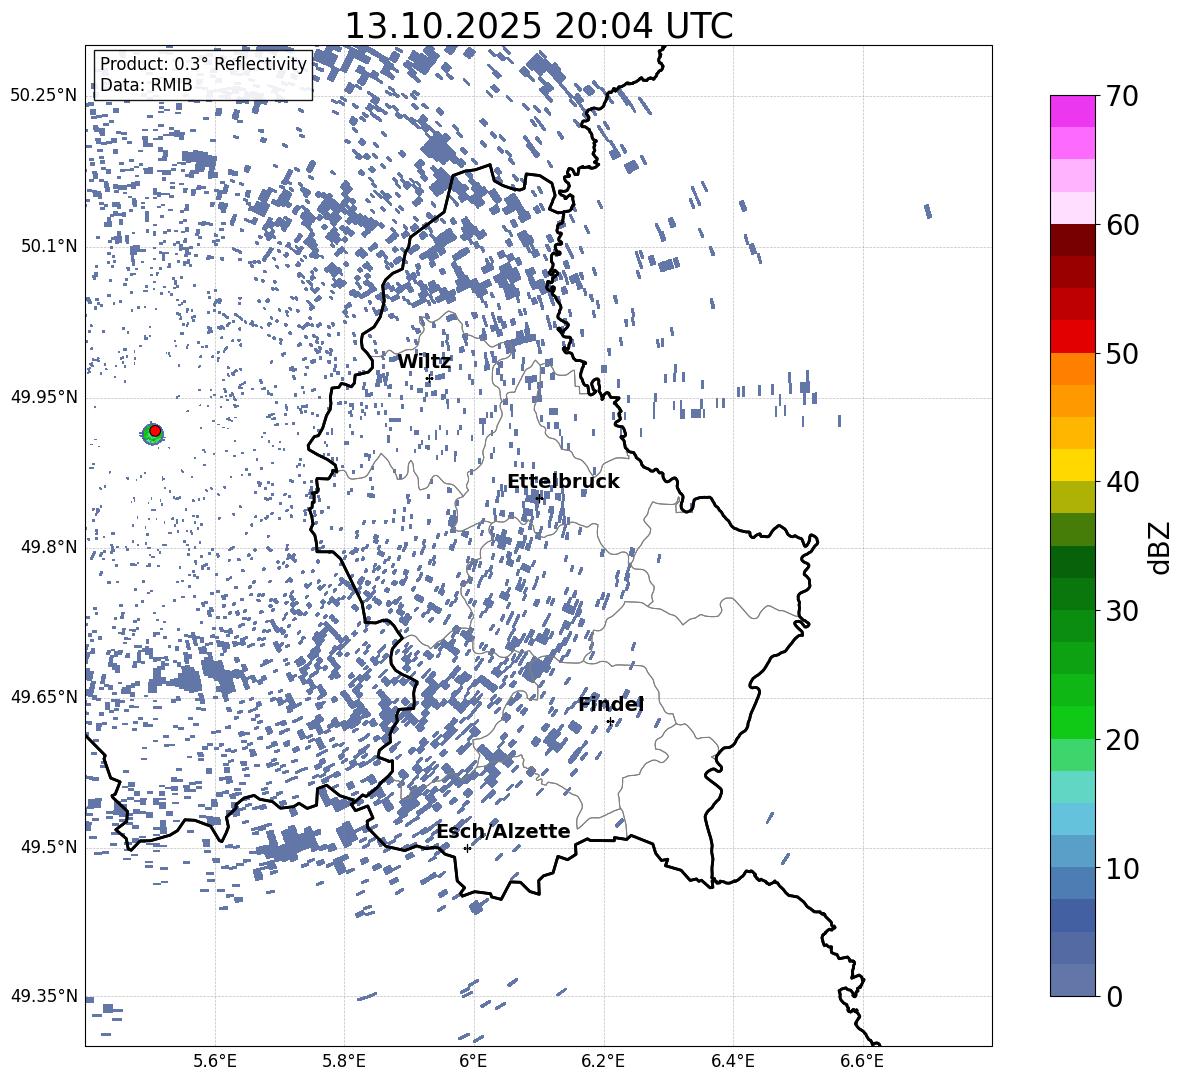Image resolution: width=1184 pixels, height=1081 pixels.
Task: Click the Wiltz city label
Action: [424, 362]
